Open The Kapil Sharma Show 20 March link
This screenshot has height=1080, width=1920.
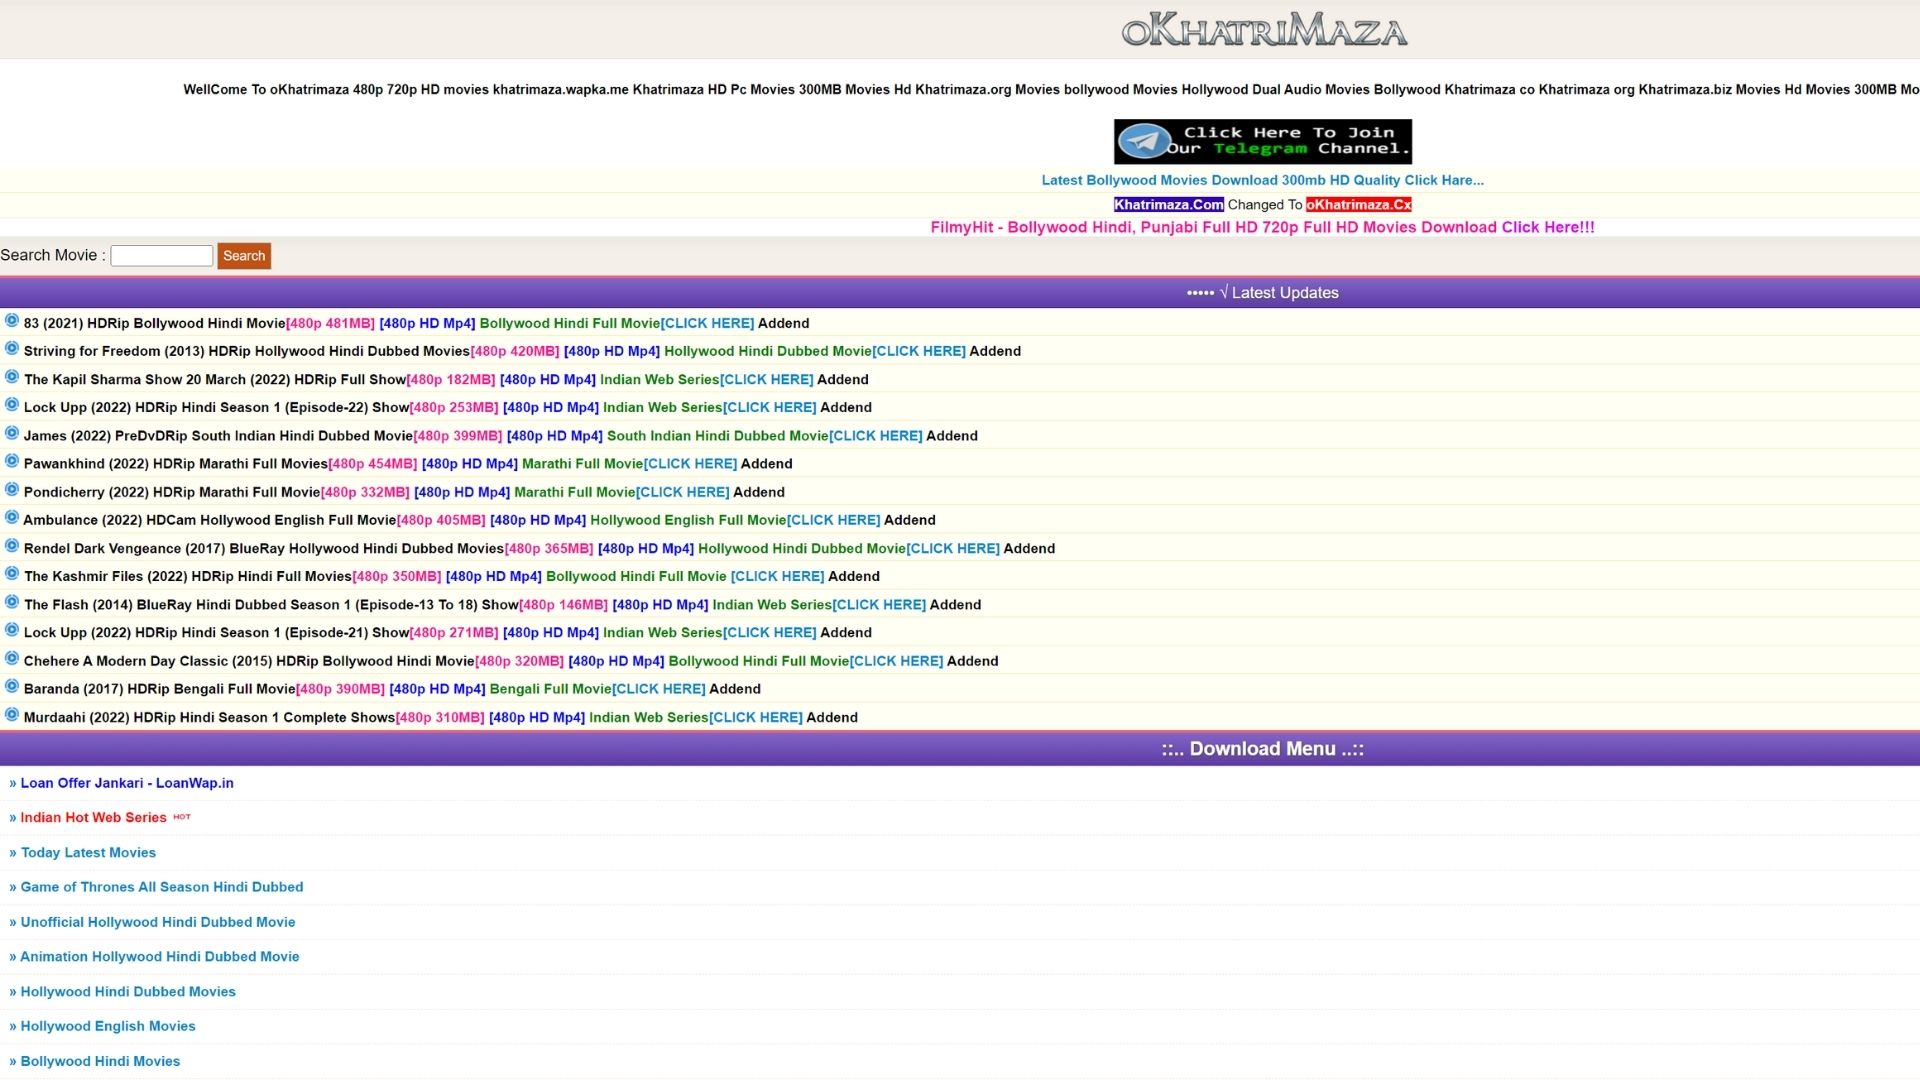coord(446,380)
